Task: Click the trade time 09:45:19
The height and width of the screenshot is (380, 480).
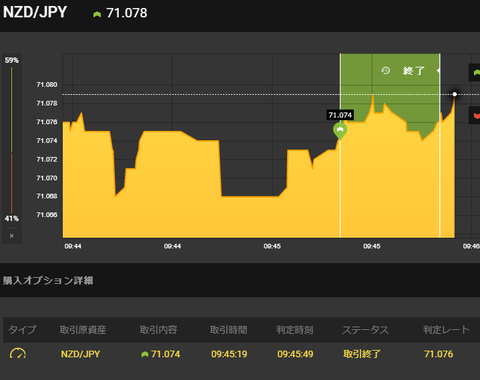Action: (x=229, y=354)
